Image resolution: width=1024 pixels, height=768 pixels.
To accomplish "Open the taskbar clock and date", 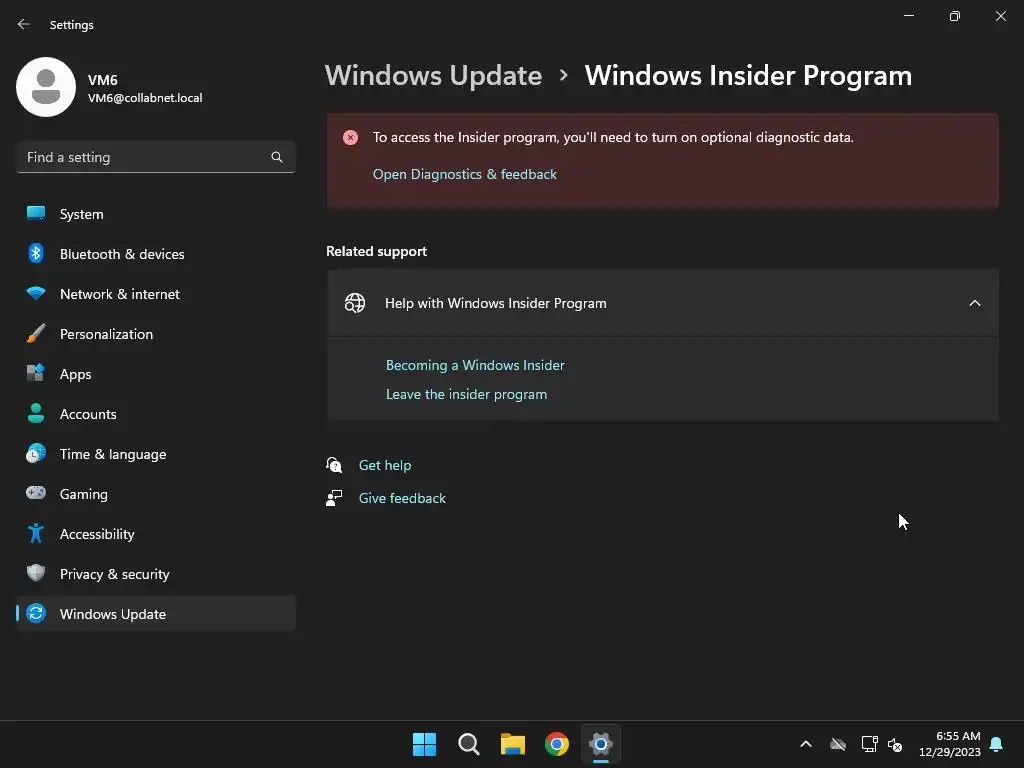I will pos(950,744).
